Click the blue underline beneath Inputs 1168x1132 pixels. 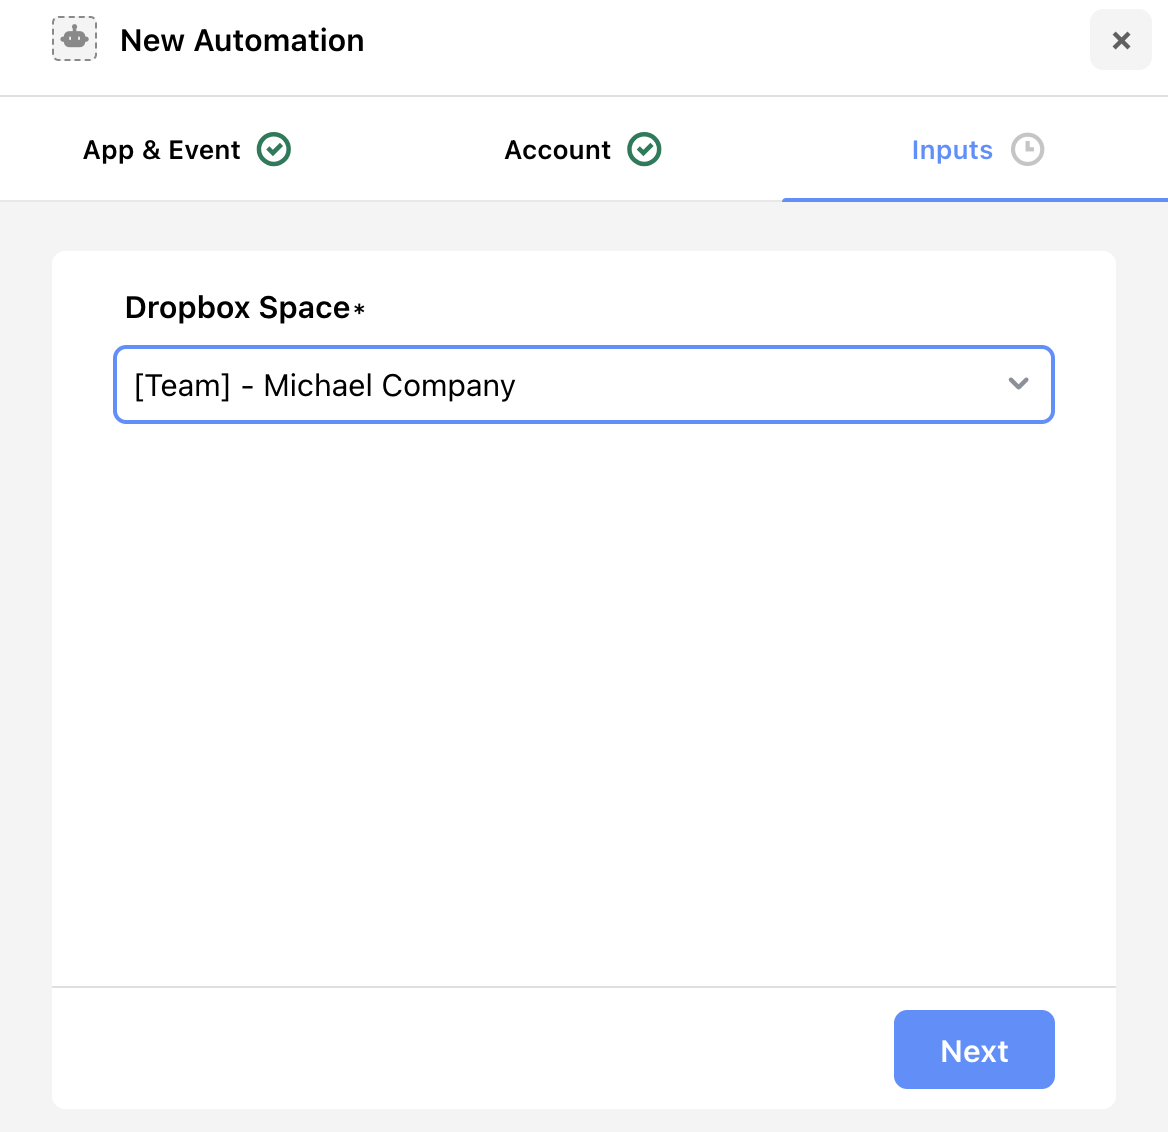974,200
